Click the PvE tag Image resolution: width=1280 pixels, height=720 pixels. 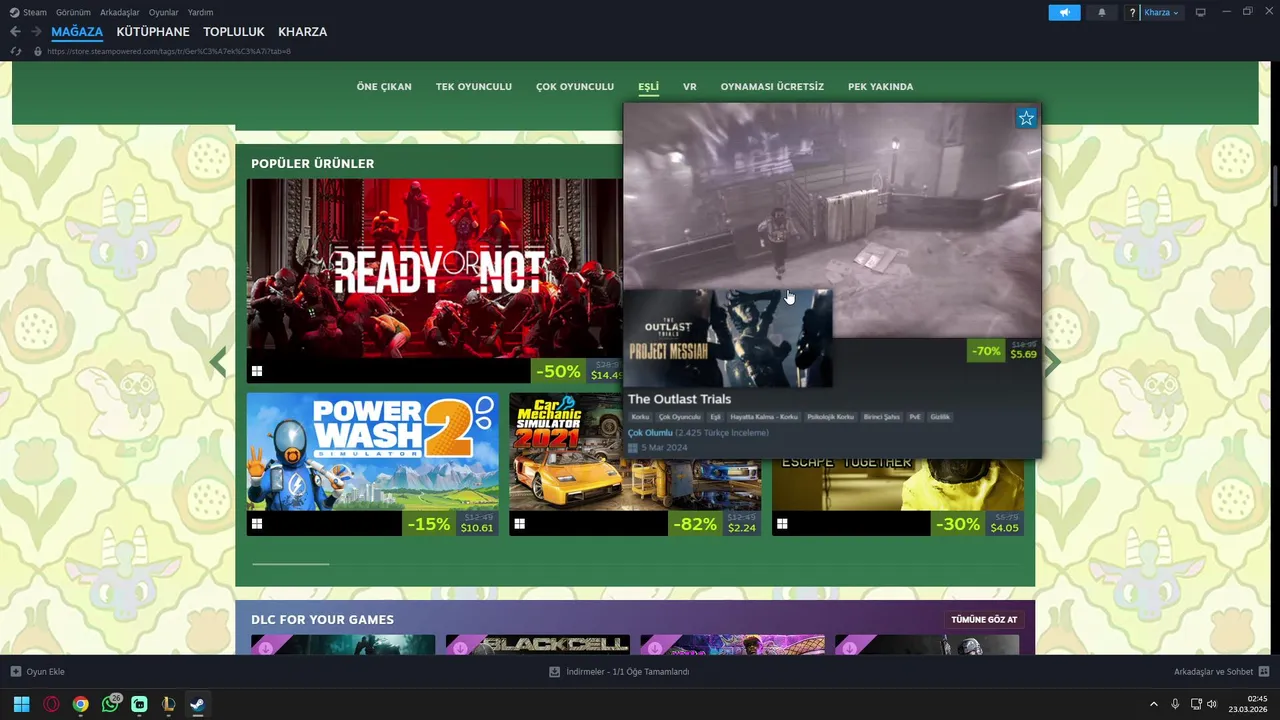click(915, 417)
